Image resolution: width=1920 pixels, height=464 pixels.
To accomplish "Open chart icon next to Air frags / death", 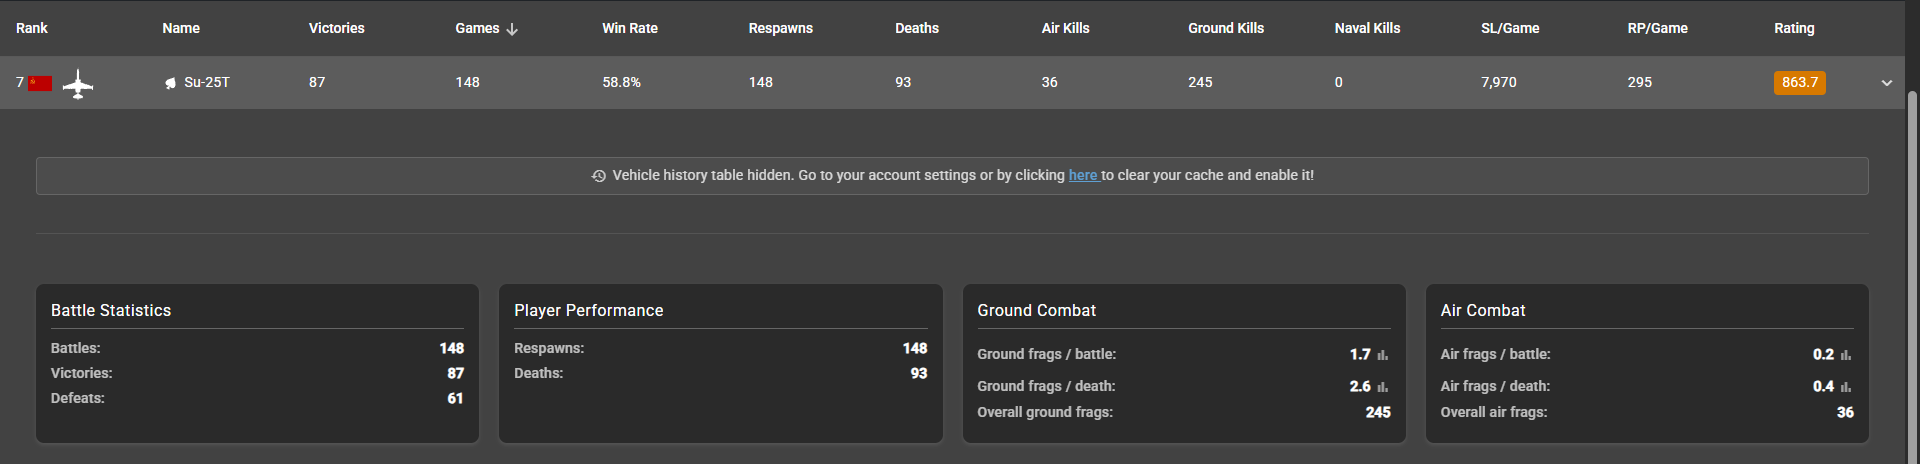I will click(1846, 387).
